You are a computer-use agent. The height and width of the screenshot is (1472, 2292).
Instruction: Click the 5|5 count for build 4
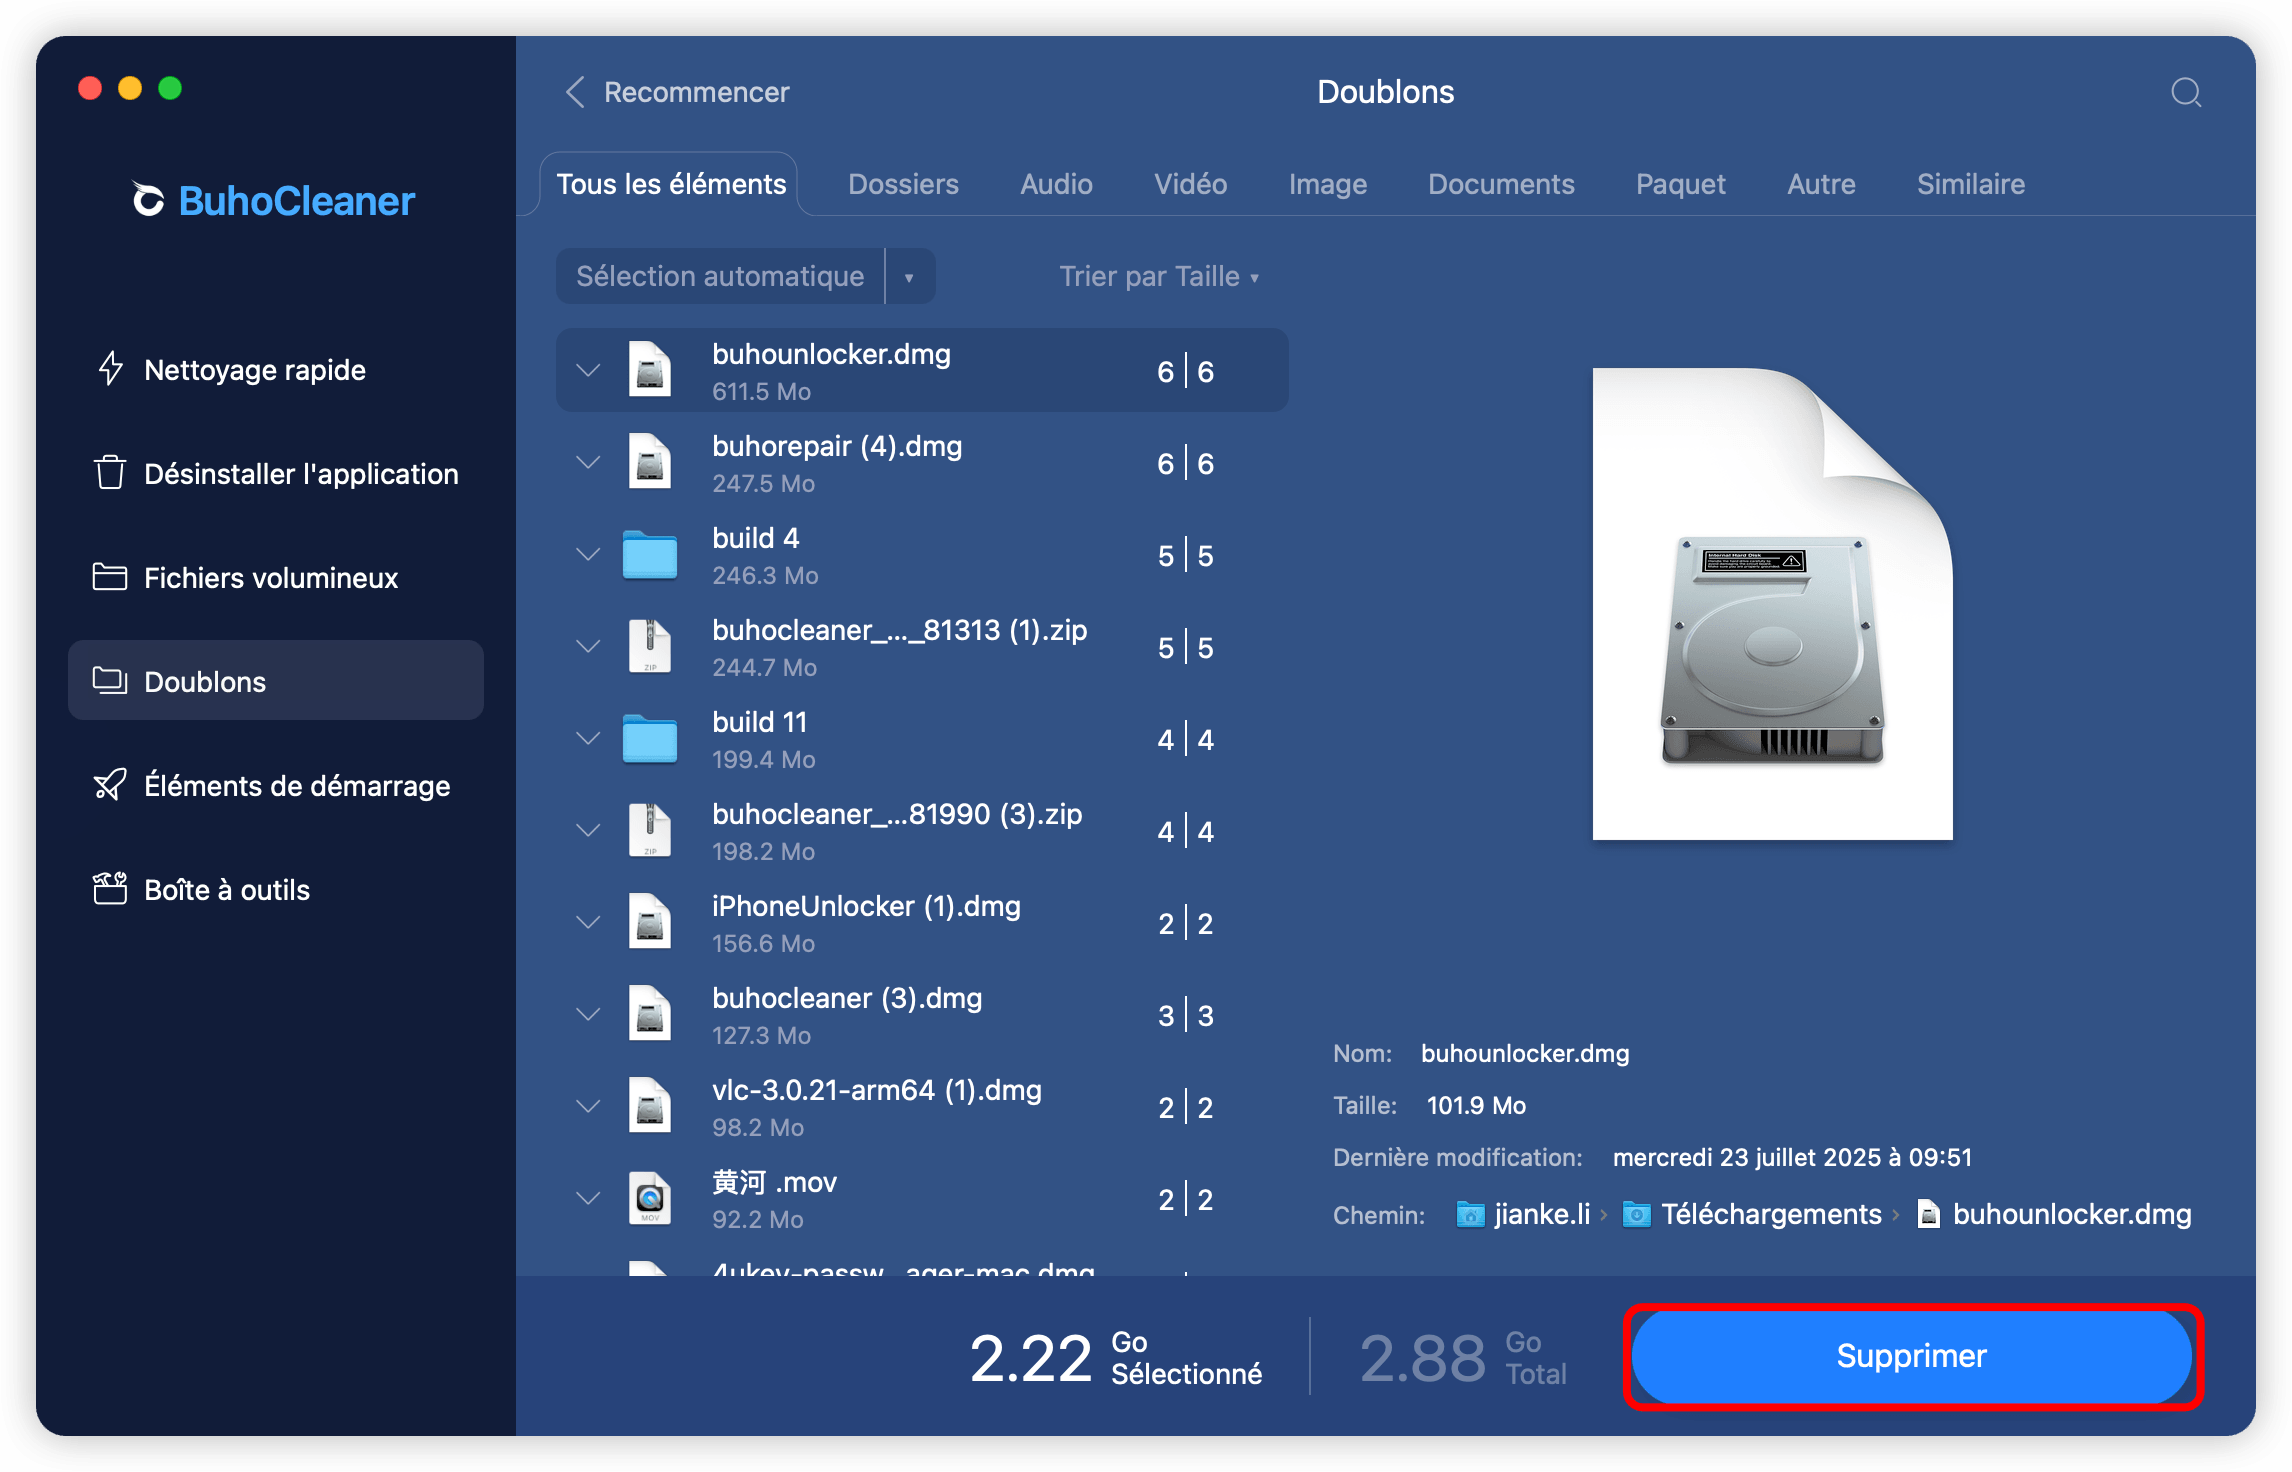click(1185, 555)
